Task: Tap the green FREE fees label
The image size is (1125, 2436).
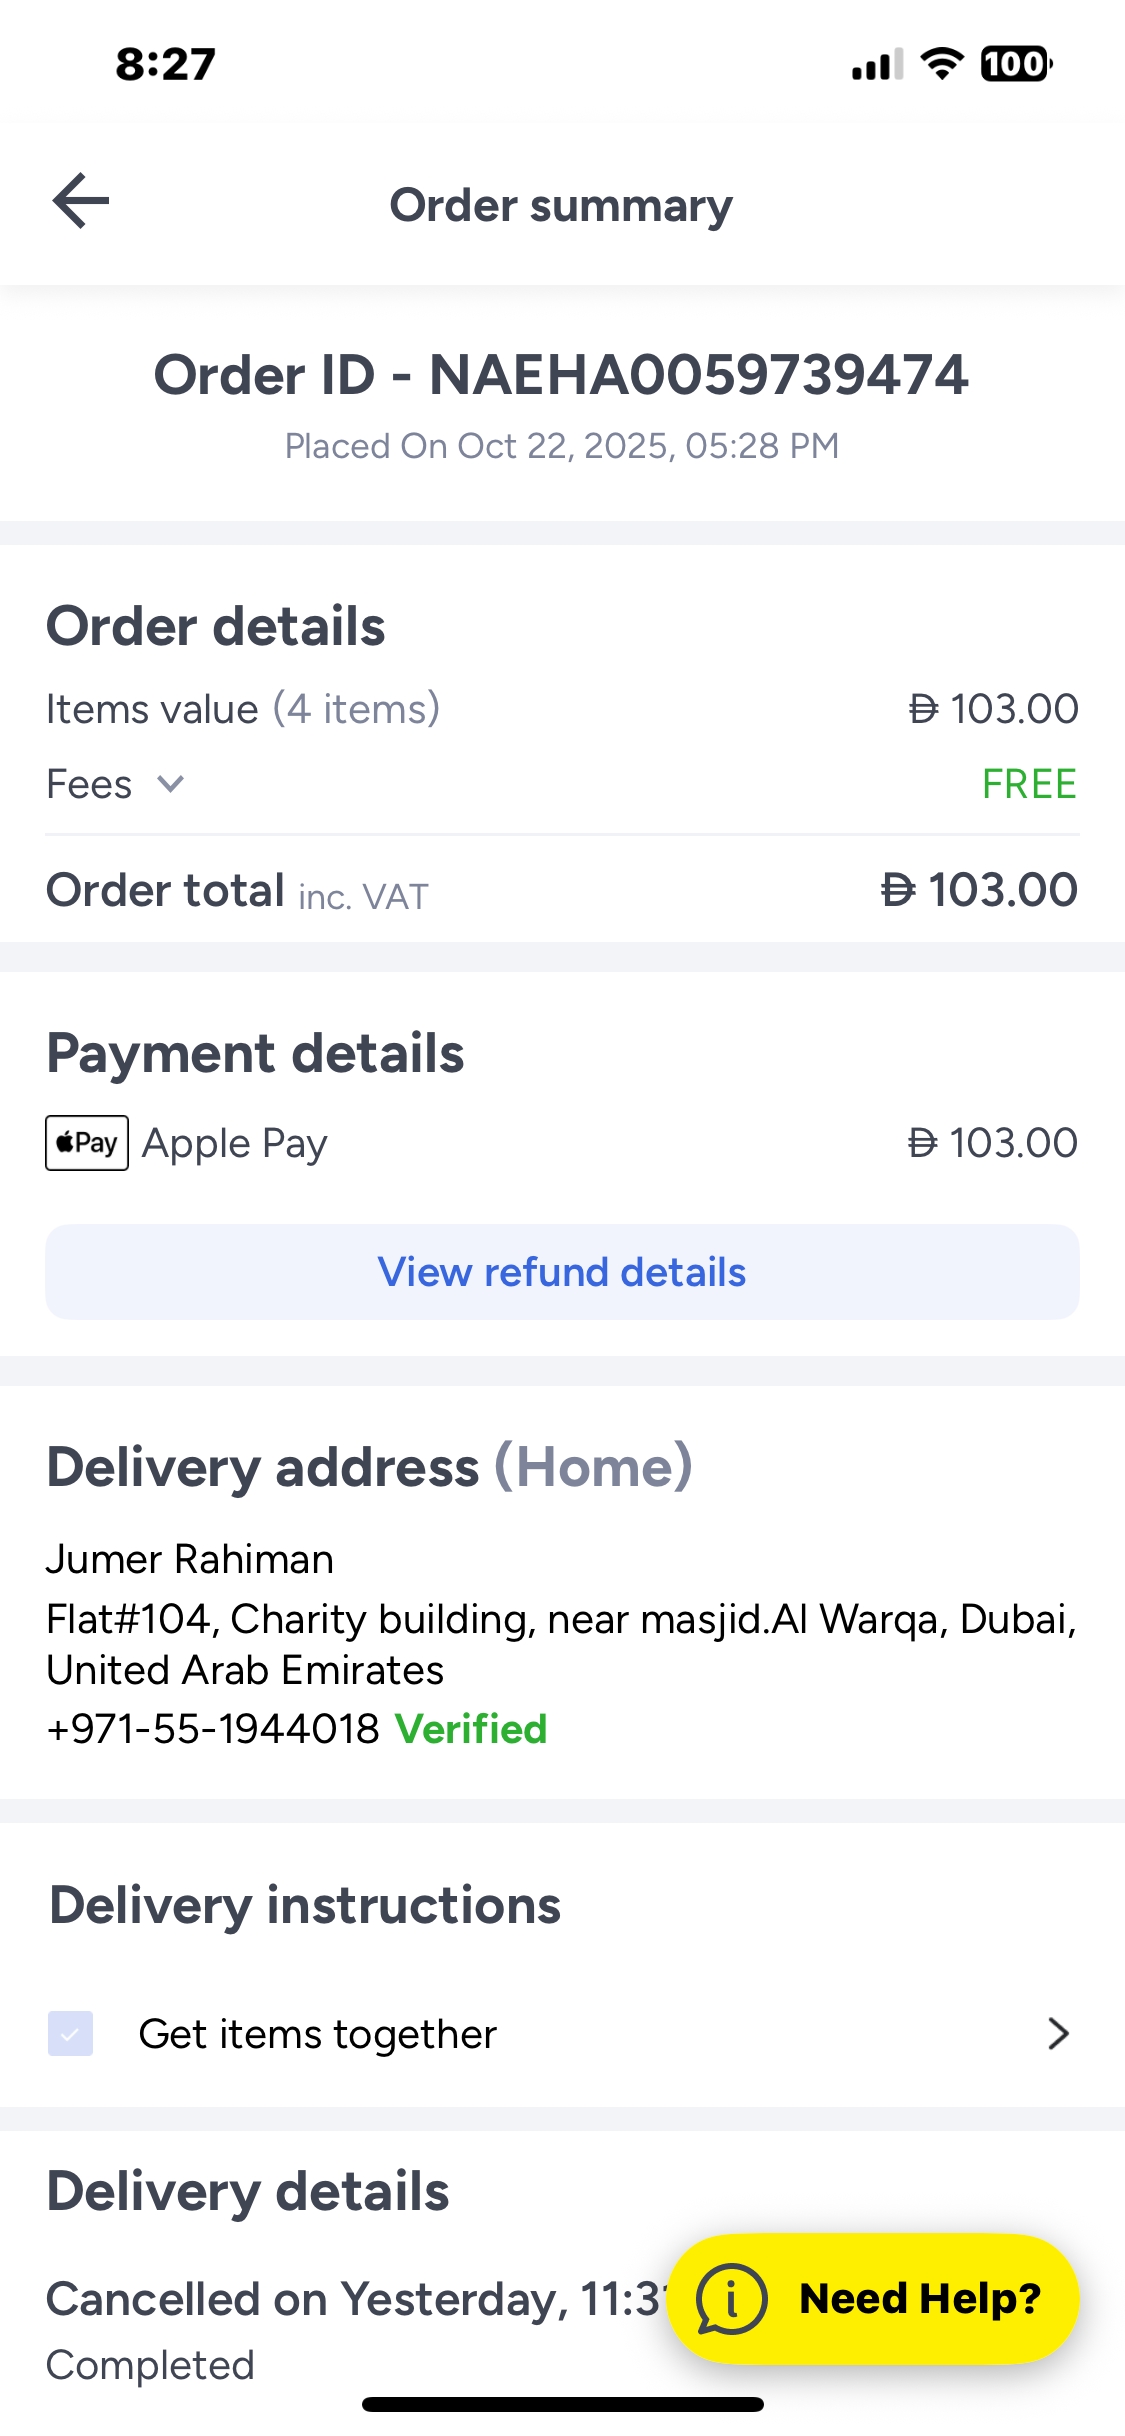Action: click(1029, 784)
